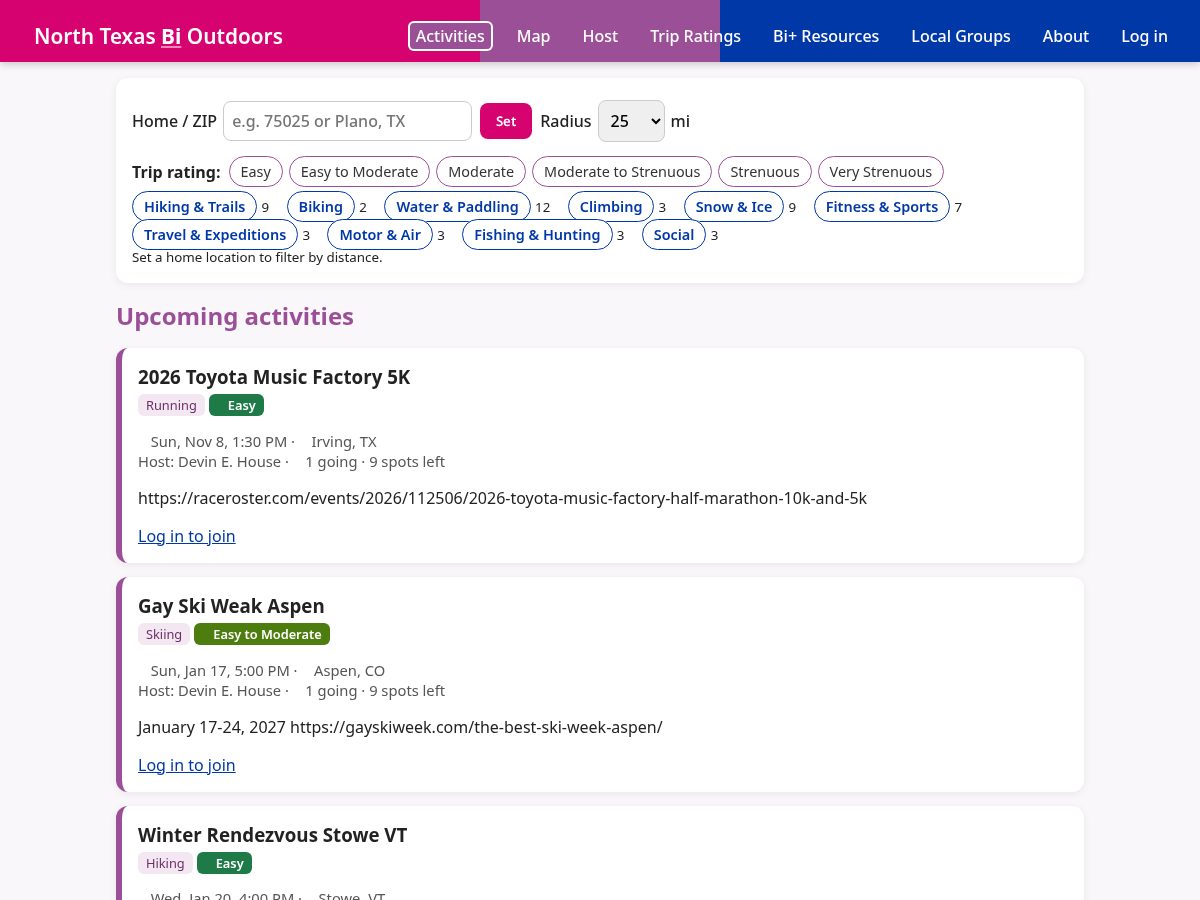This screenshot has height=900, width=1200.
Task: Click Easy to Moderate badge on Aspen card
Action: tap(262, 634)
